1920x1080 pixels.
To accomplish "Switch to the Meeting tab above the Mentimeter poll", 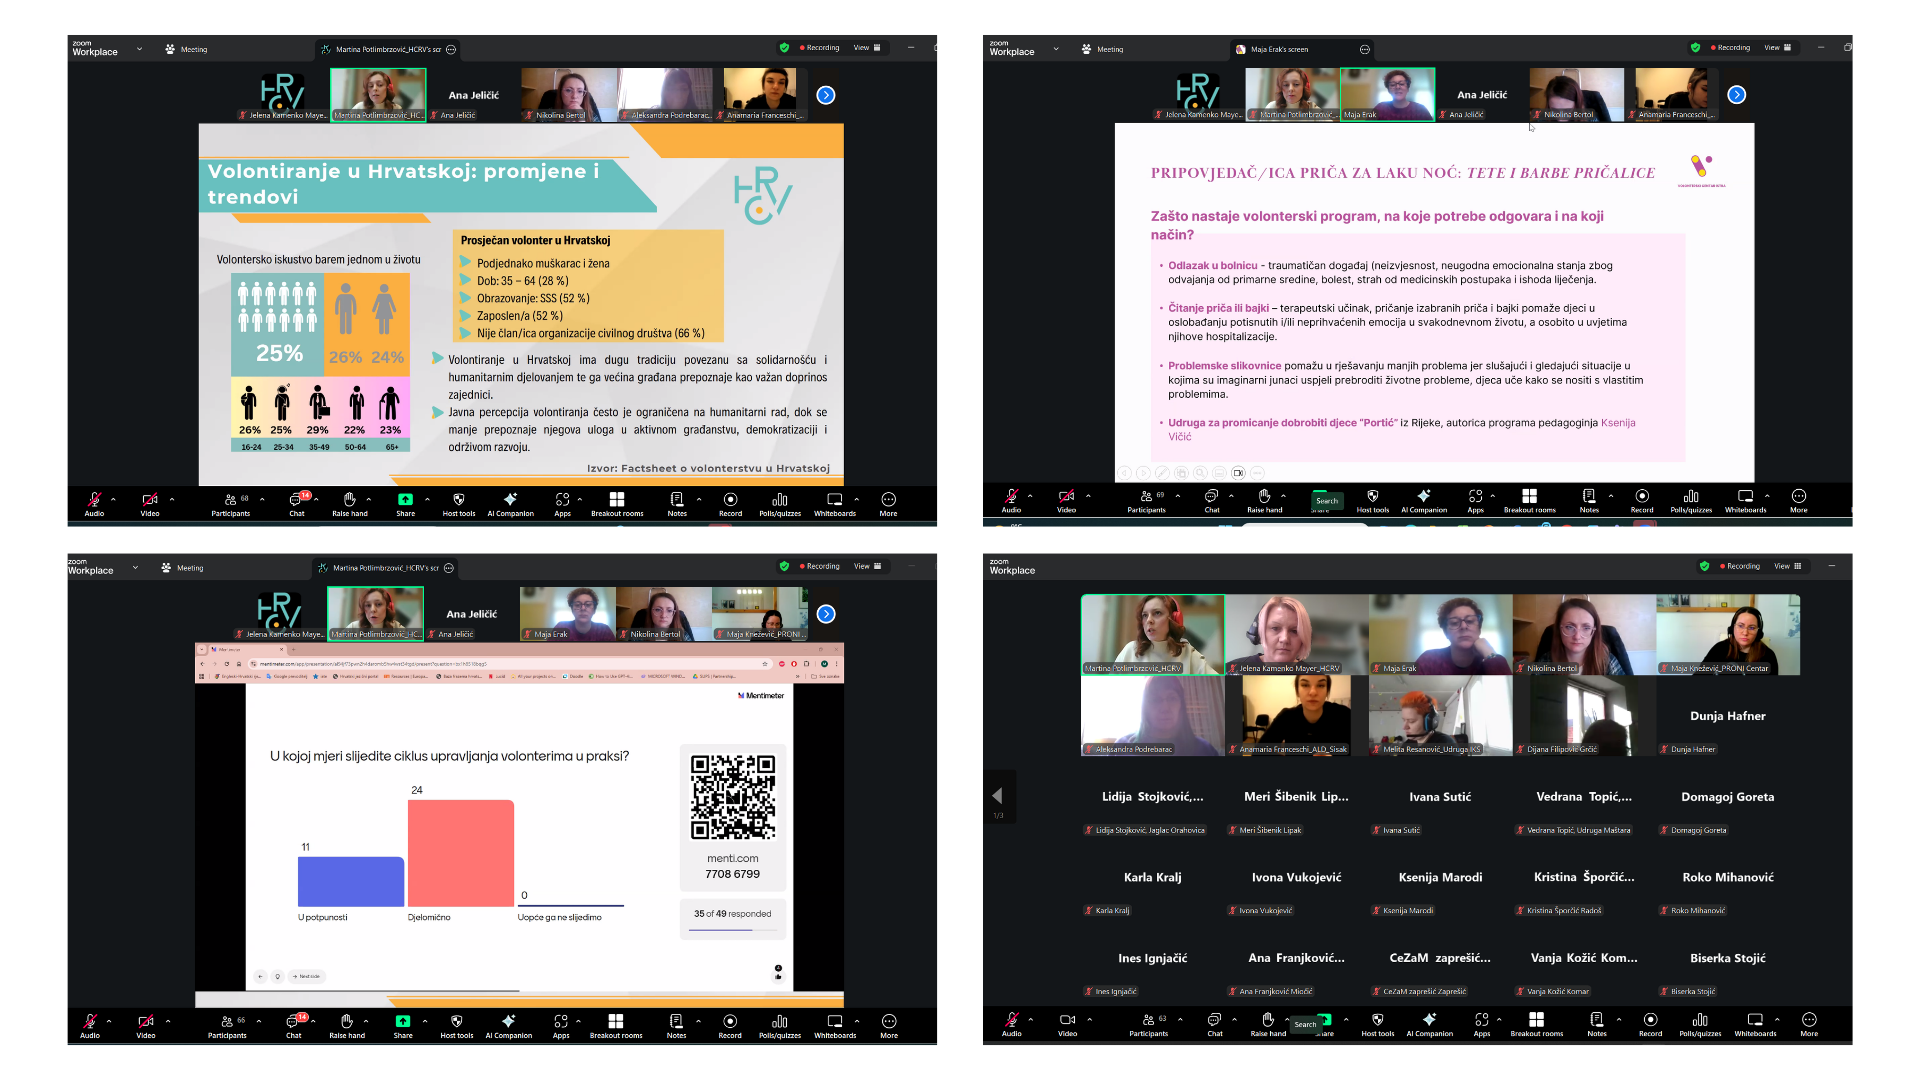I will coord(184,568).
